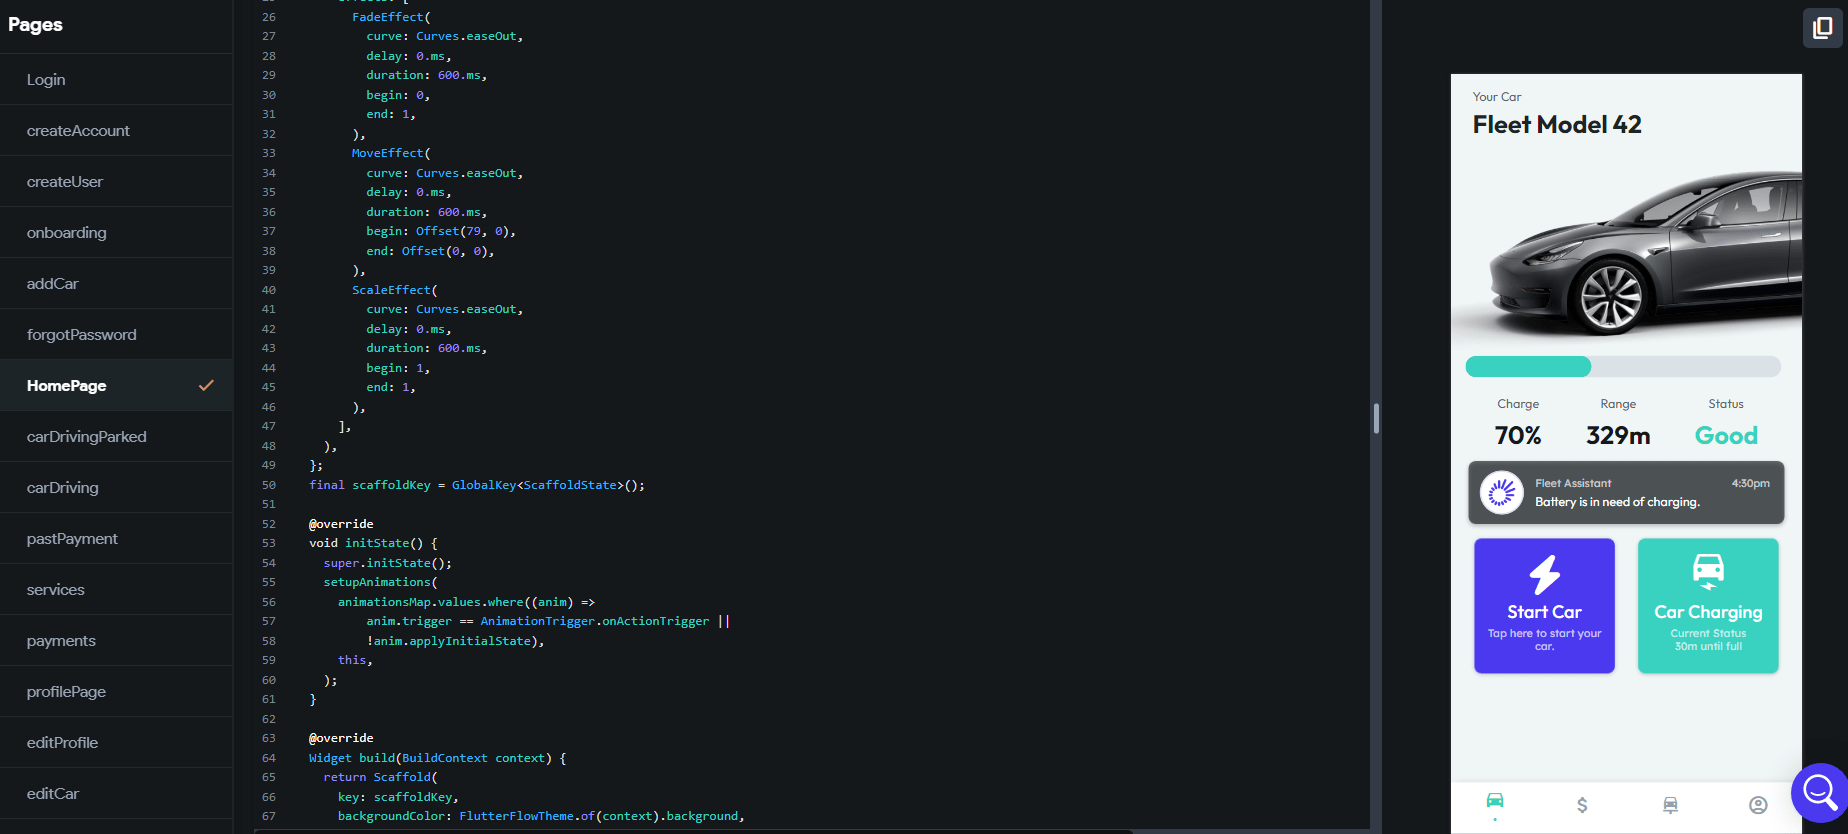Click the code editor vertical scrollbar
This screenshot has width=1848, height=834.
tap(1376, 418)
